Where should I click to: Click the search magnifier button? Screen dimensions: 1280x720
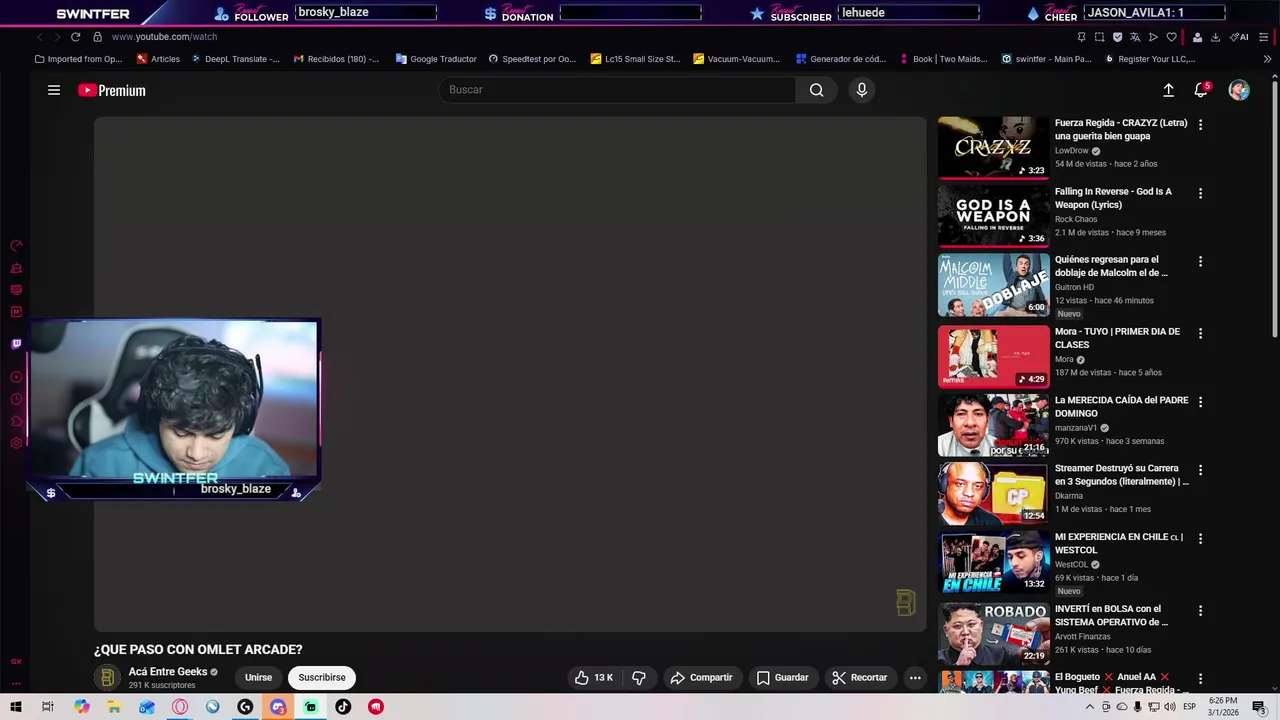(816, 90)
